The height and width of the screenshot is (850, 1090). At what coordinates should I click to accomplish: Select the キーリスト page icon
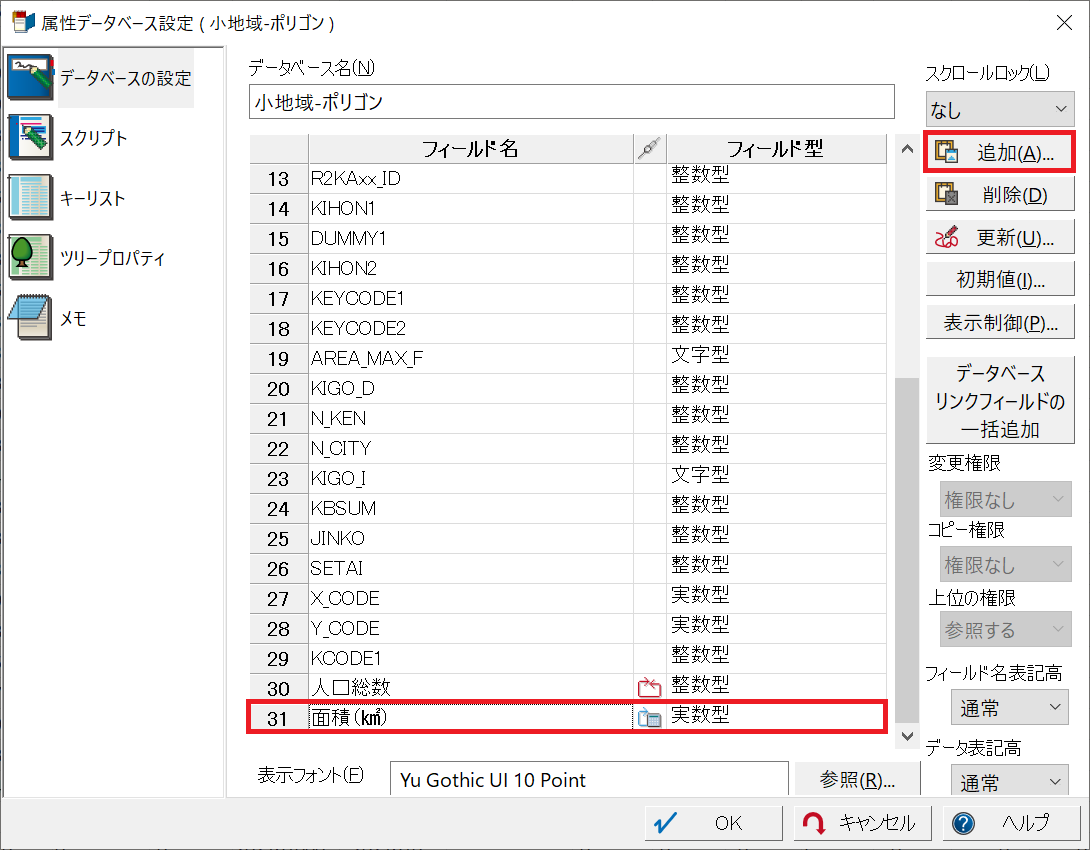pyautogui.click(x=30, y=197)
